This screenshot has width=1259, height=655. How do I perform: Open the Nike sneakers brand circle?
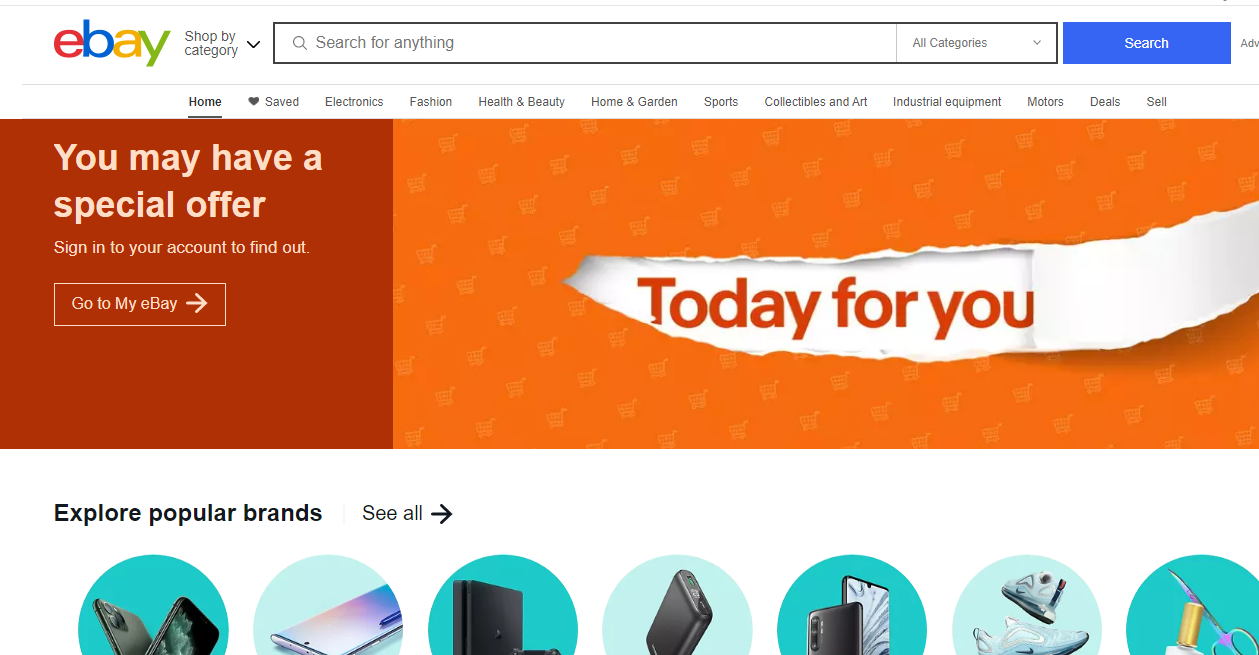coord(1027,605)
